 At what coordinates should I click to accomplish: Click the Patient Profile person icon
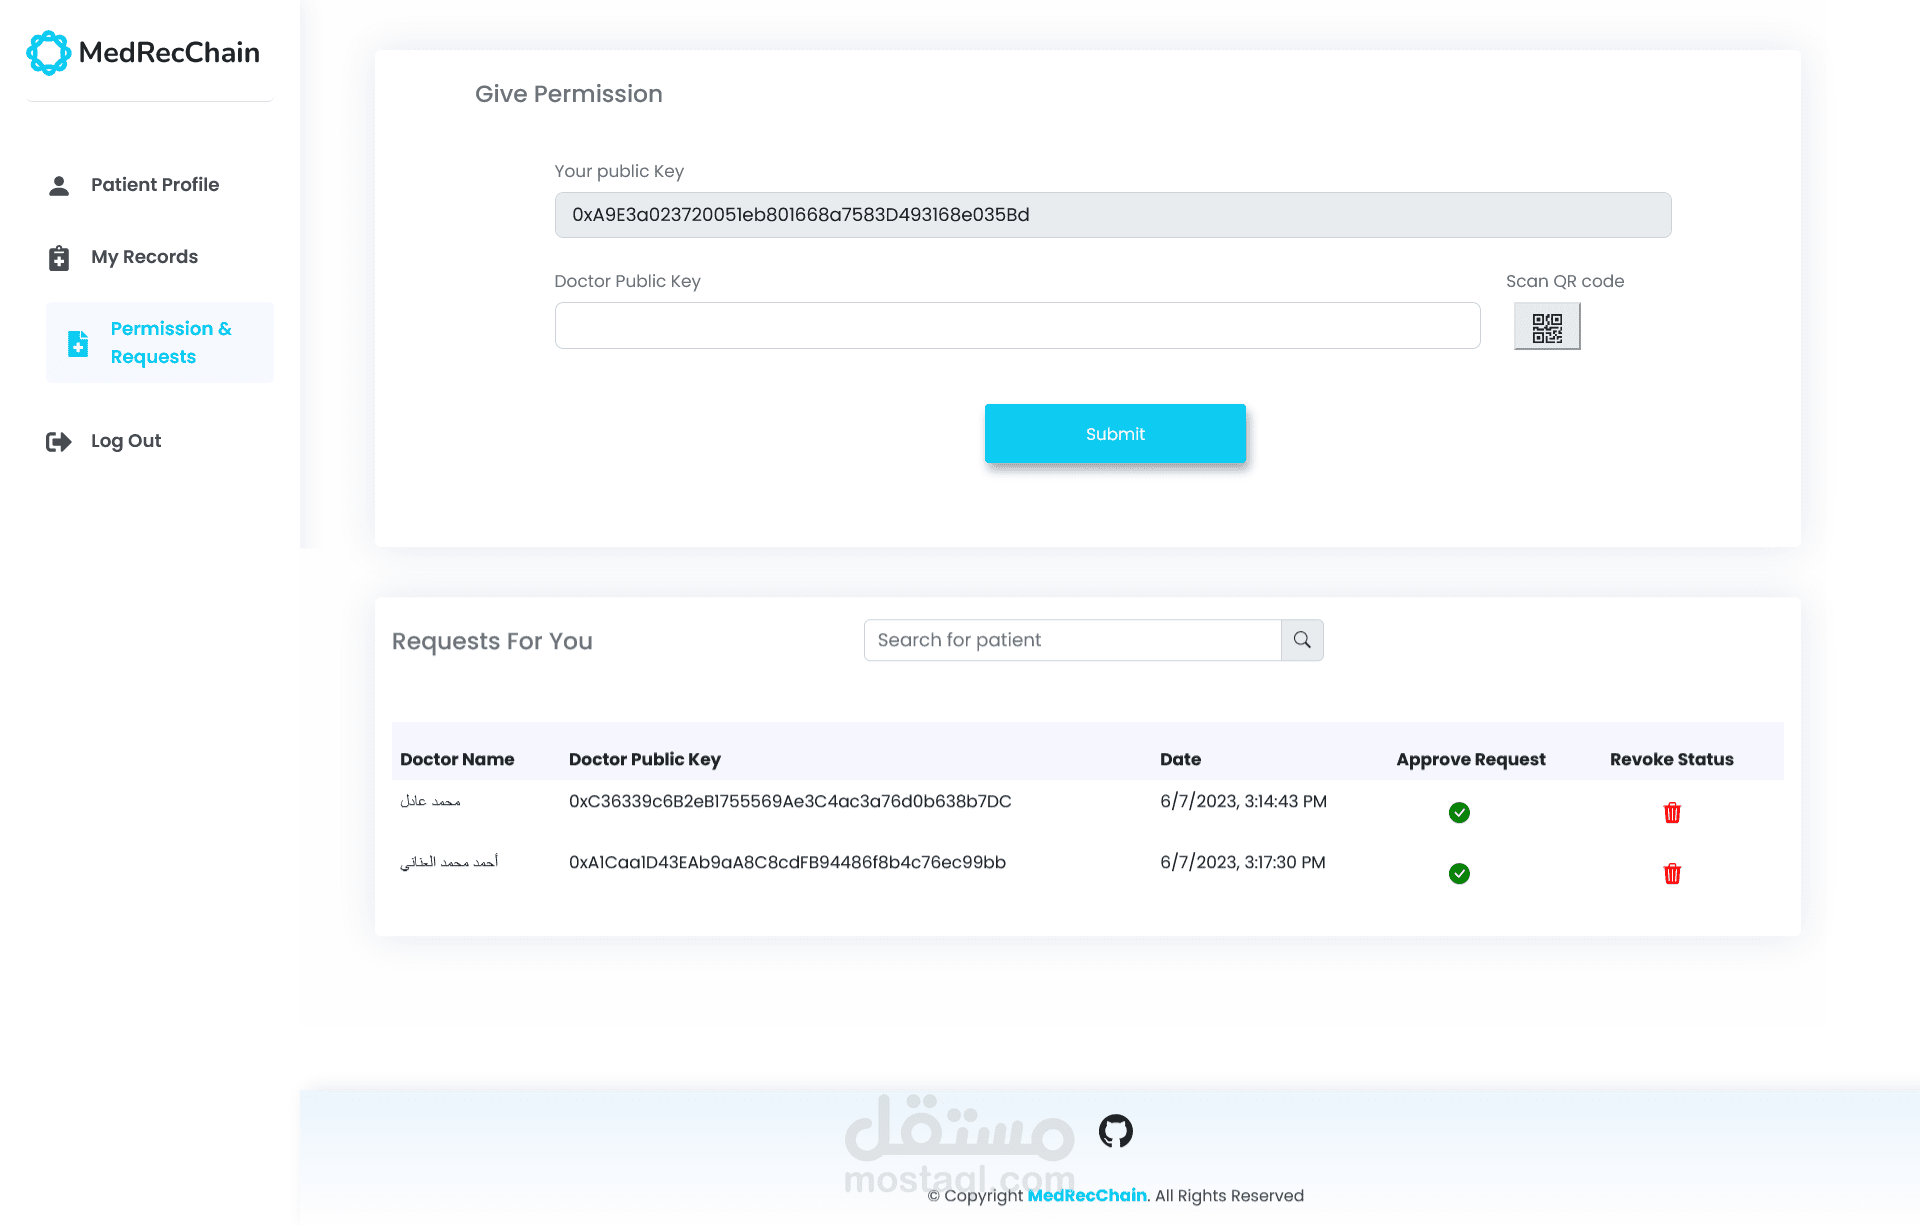point(59,186)
